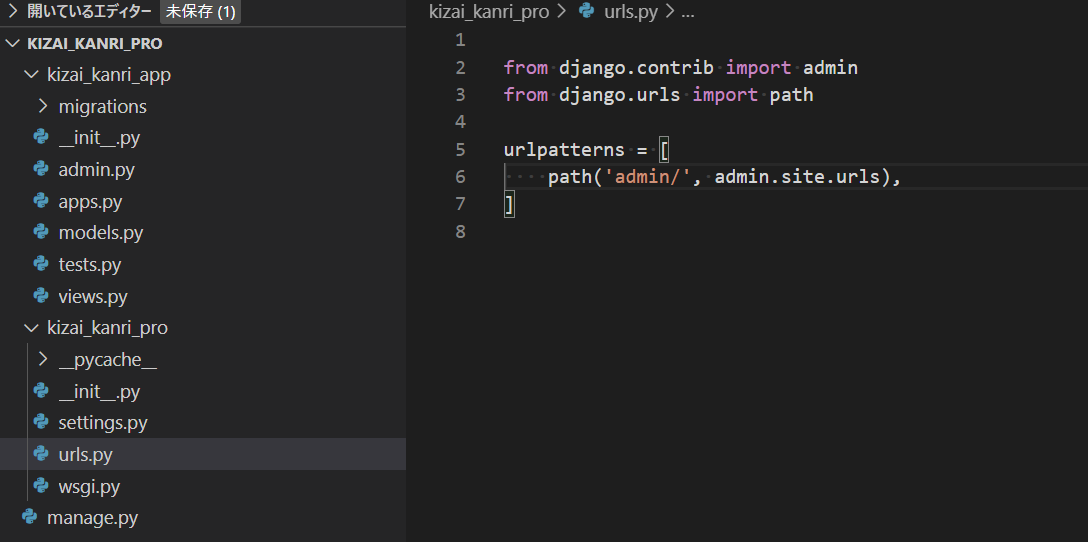The height and width of the screenshot is (542, 1088).
Task: Click django.urls on line 3
Action: pos(620,94)
